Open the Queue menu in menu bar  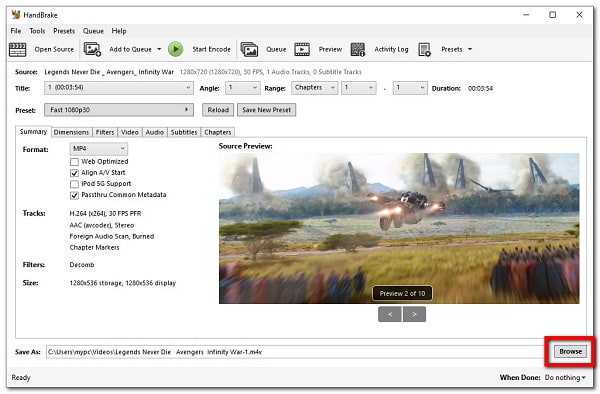(x=93, y=31)
